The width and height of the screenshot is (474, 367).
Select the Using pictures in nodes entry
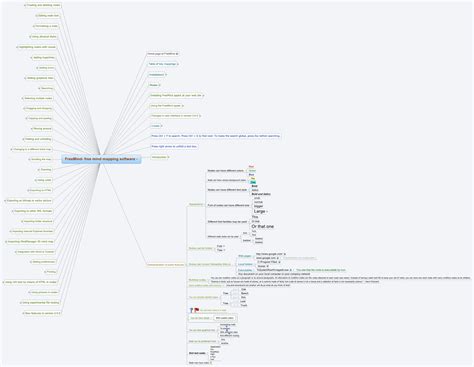pyautogui.click(x=44, y=292)
